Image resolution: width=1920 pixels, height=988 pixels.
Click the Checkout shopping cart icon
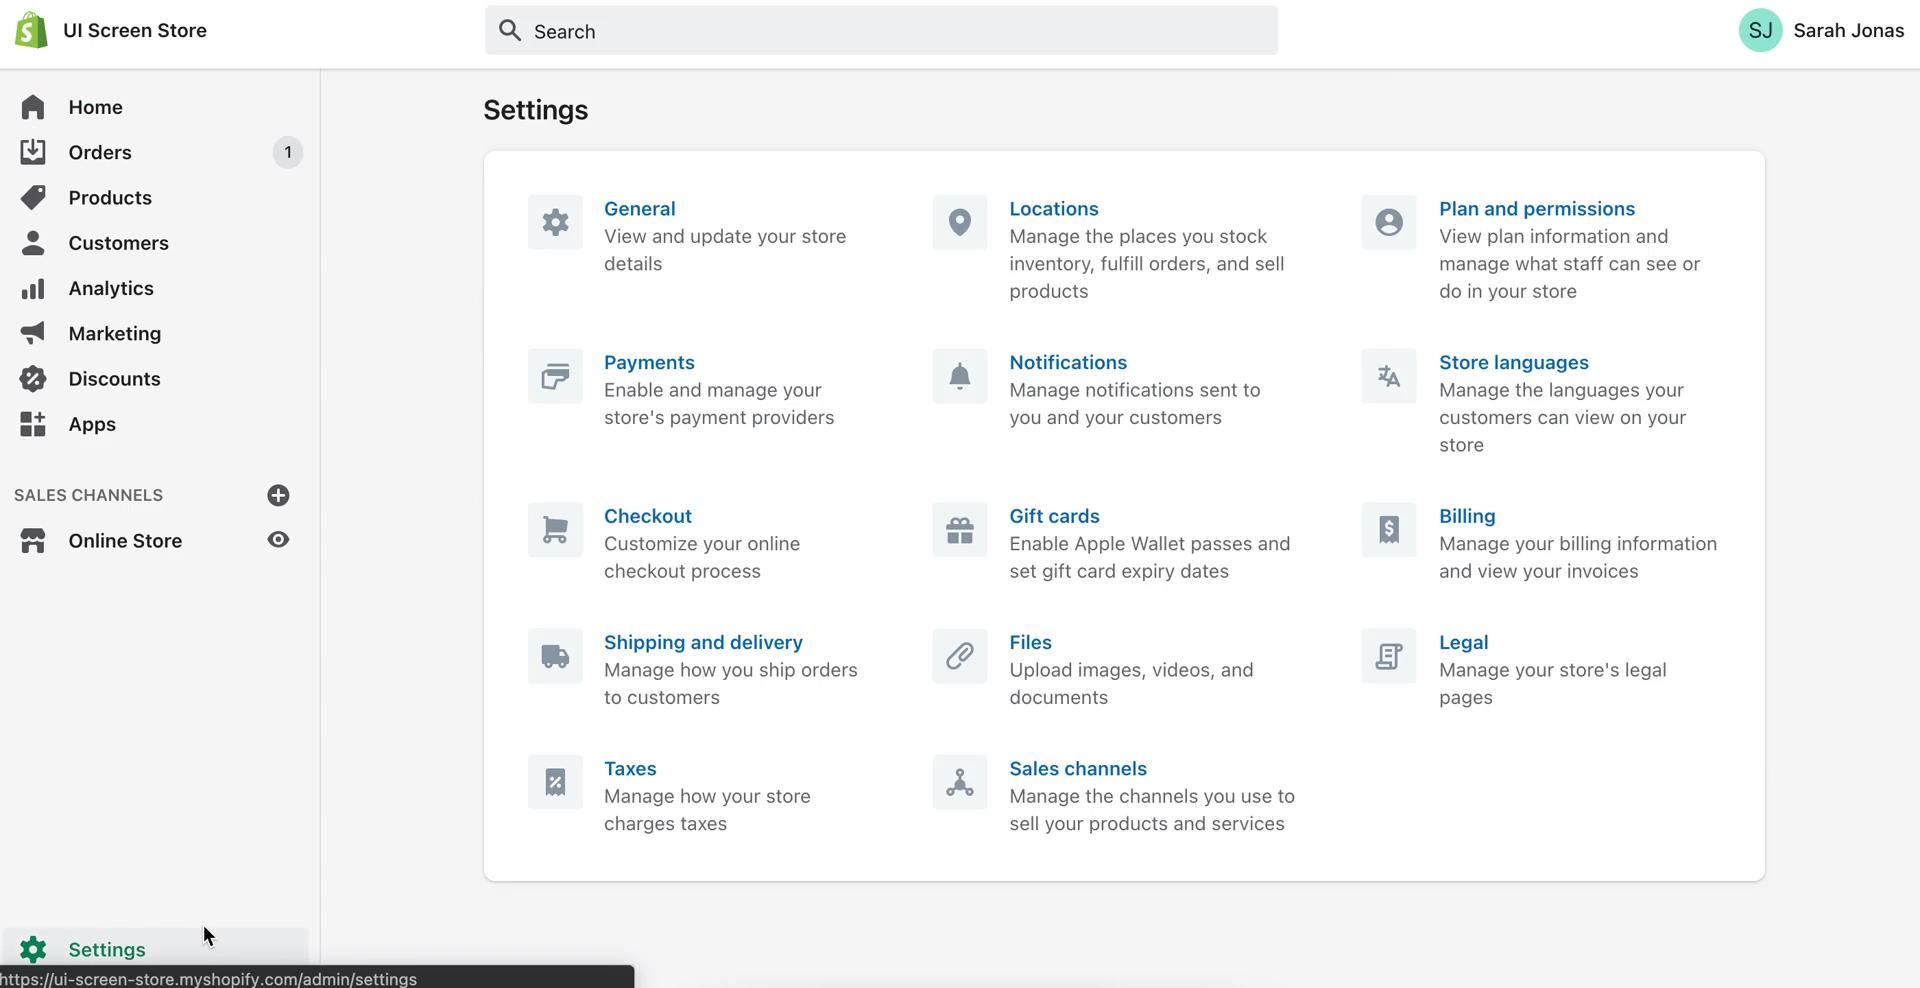coord(555,530)
